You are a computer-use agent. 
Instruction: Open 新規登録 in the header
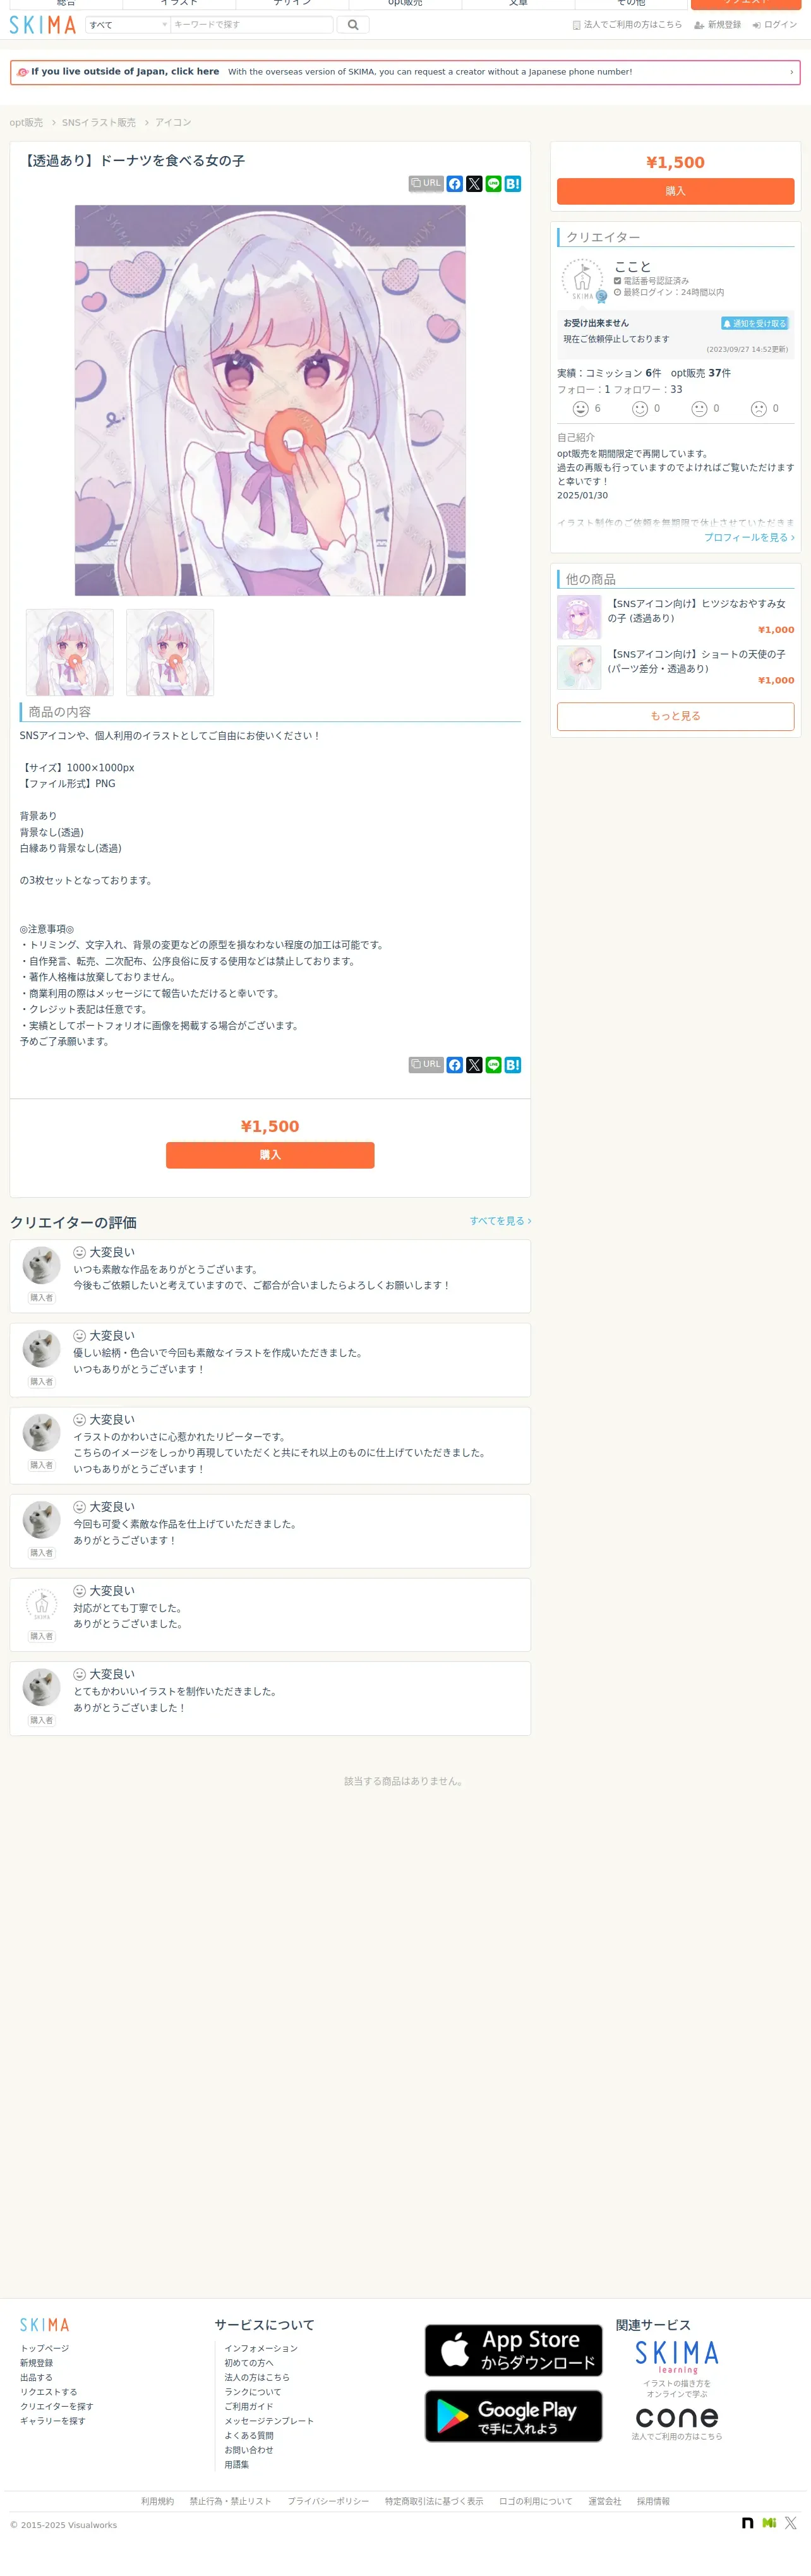[x=718, y=25]
